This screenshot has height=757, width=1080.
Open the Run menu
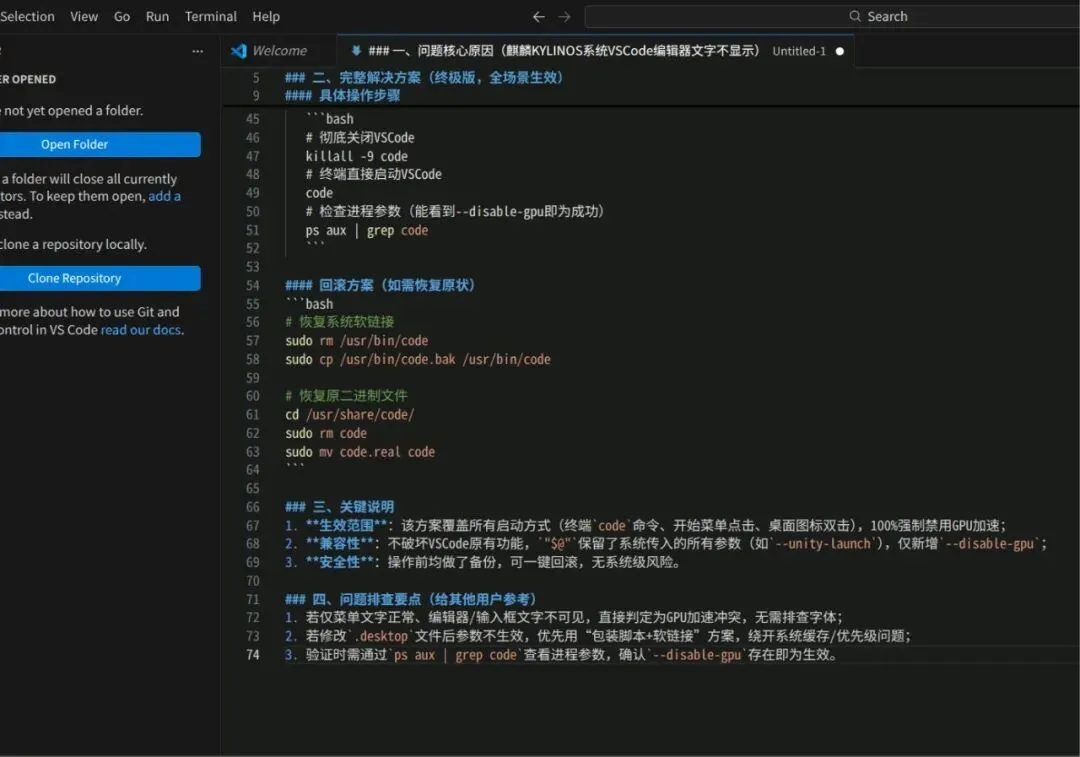click(x=157, y=17)
